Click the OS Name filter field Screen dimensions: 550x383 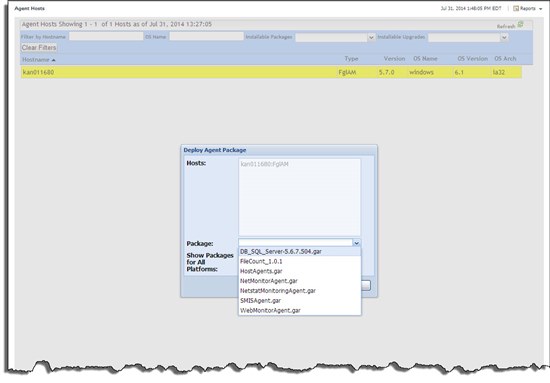[206, 36]
